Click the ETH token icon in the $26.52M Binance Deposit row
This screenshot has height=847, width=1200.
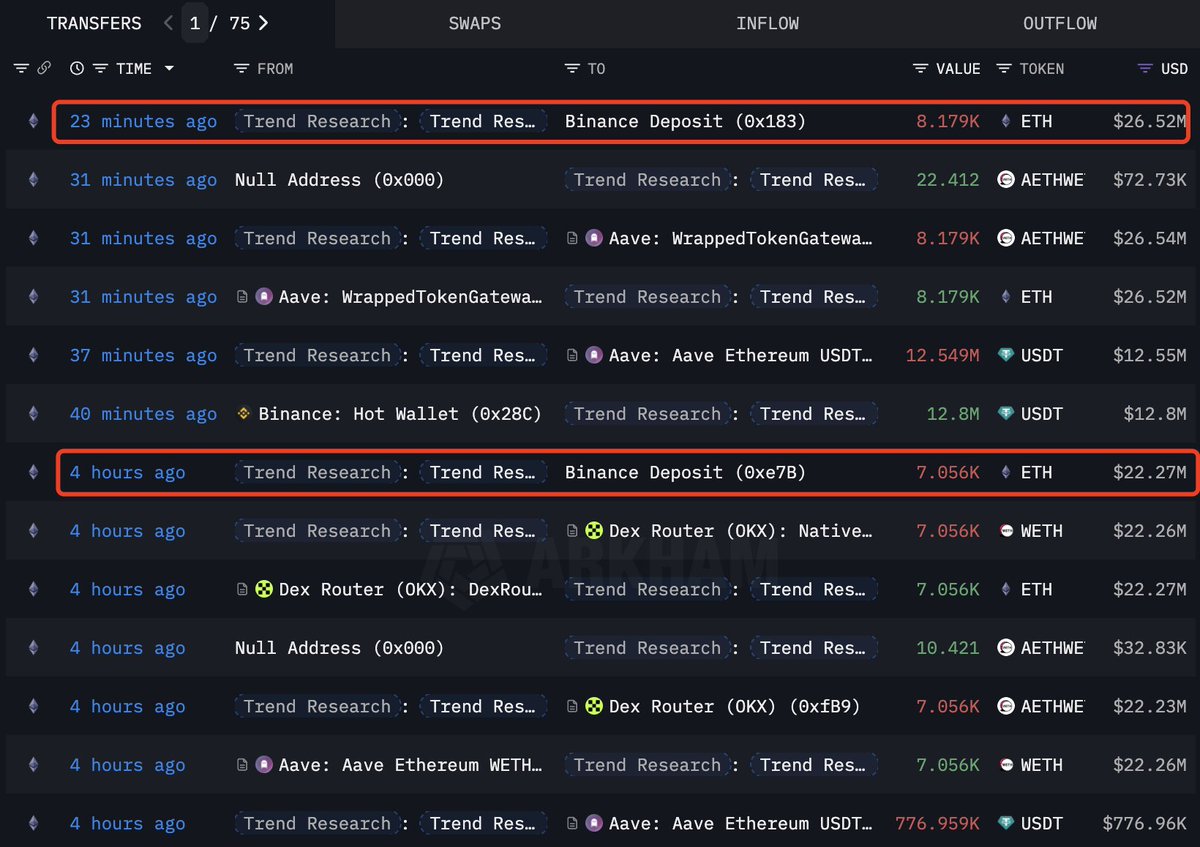[x=1005, y=121]
